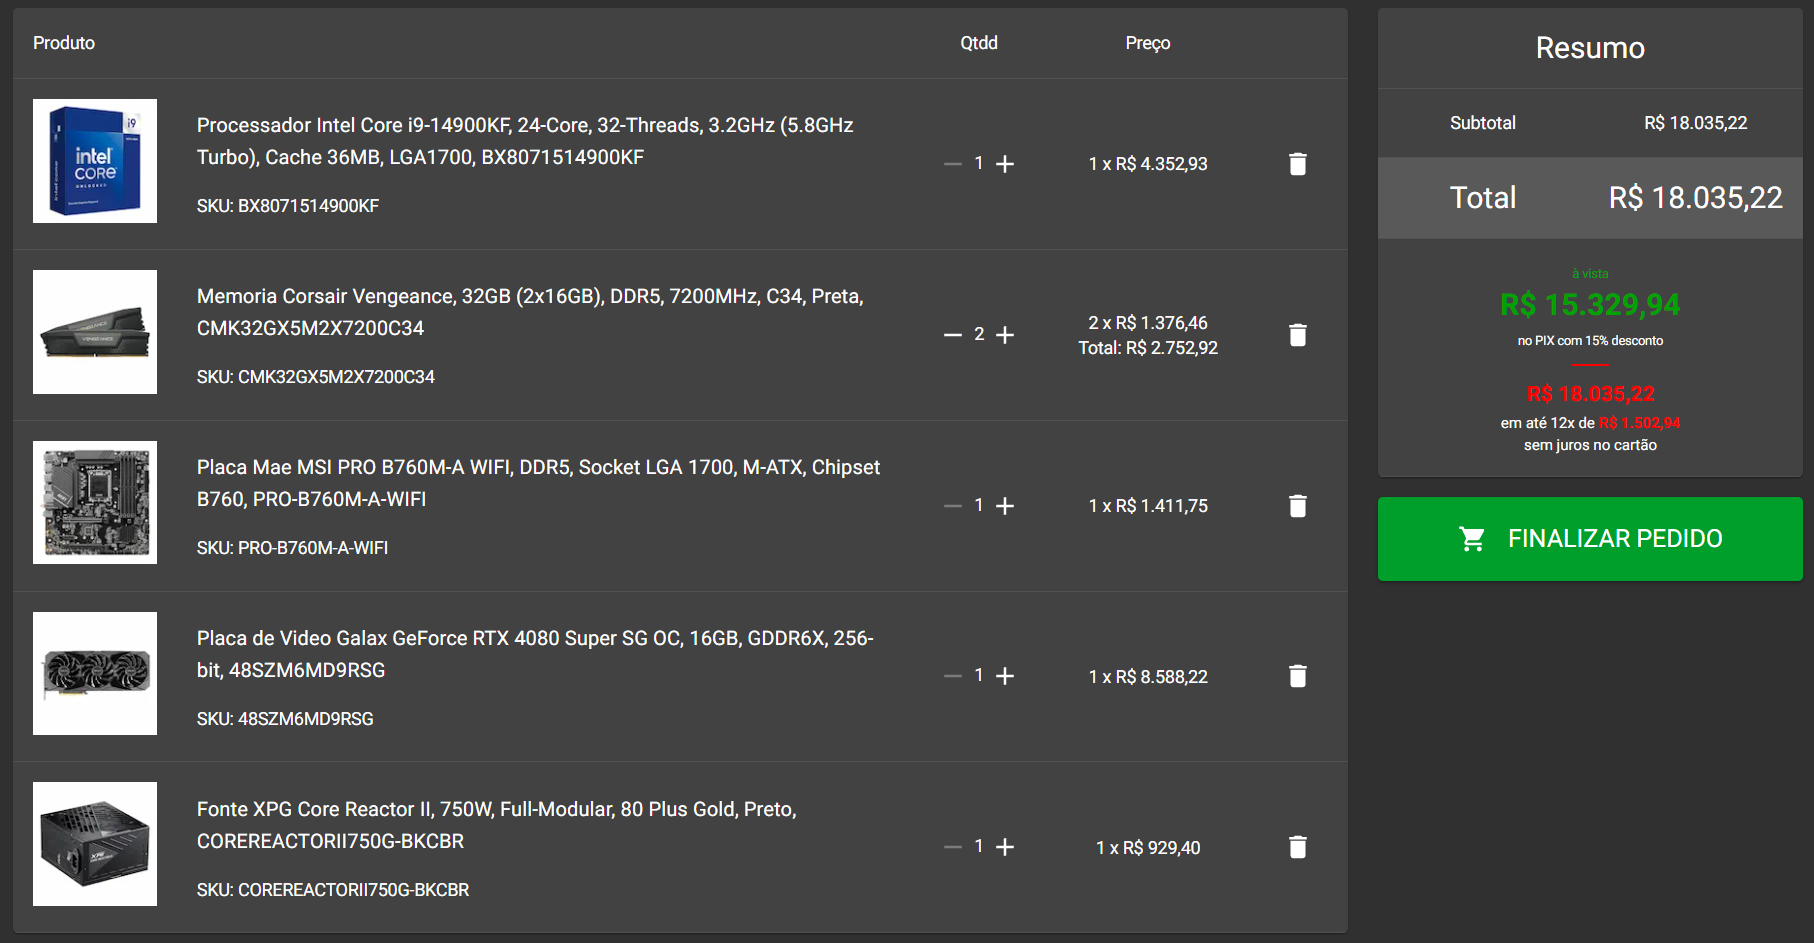Delete the MSI PRO B760M-A WIFI motherboard item
Image resolution: width=1814 pixels, height=943 pixels.
click(1297, 506)
